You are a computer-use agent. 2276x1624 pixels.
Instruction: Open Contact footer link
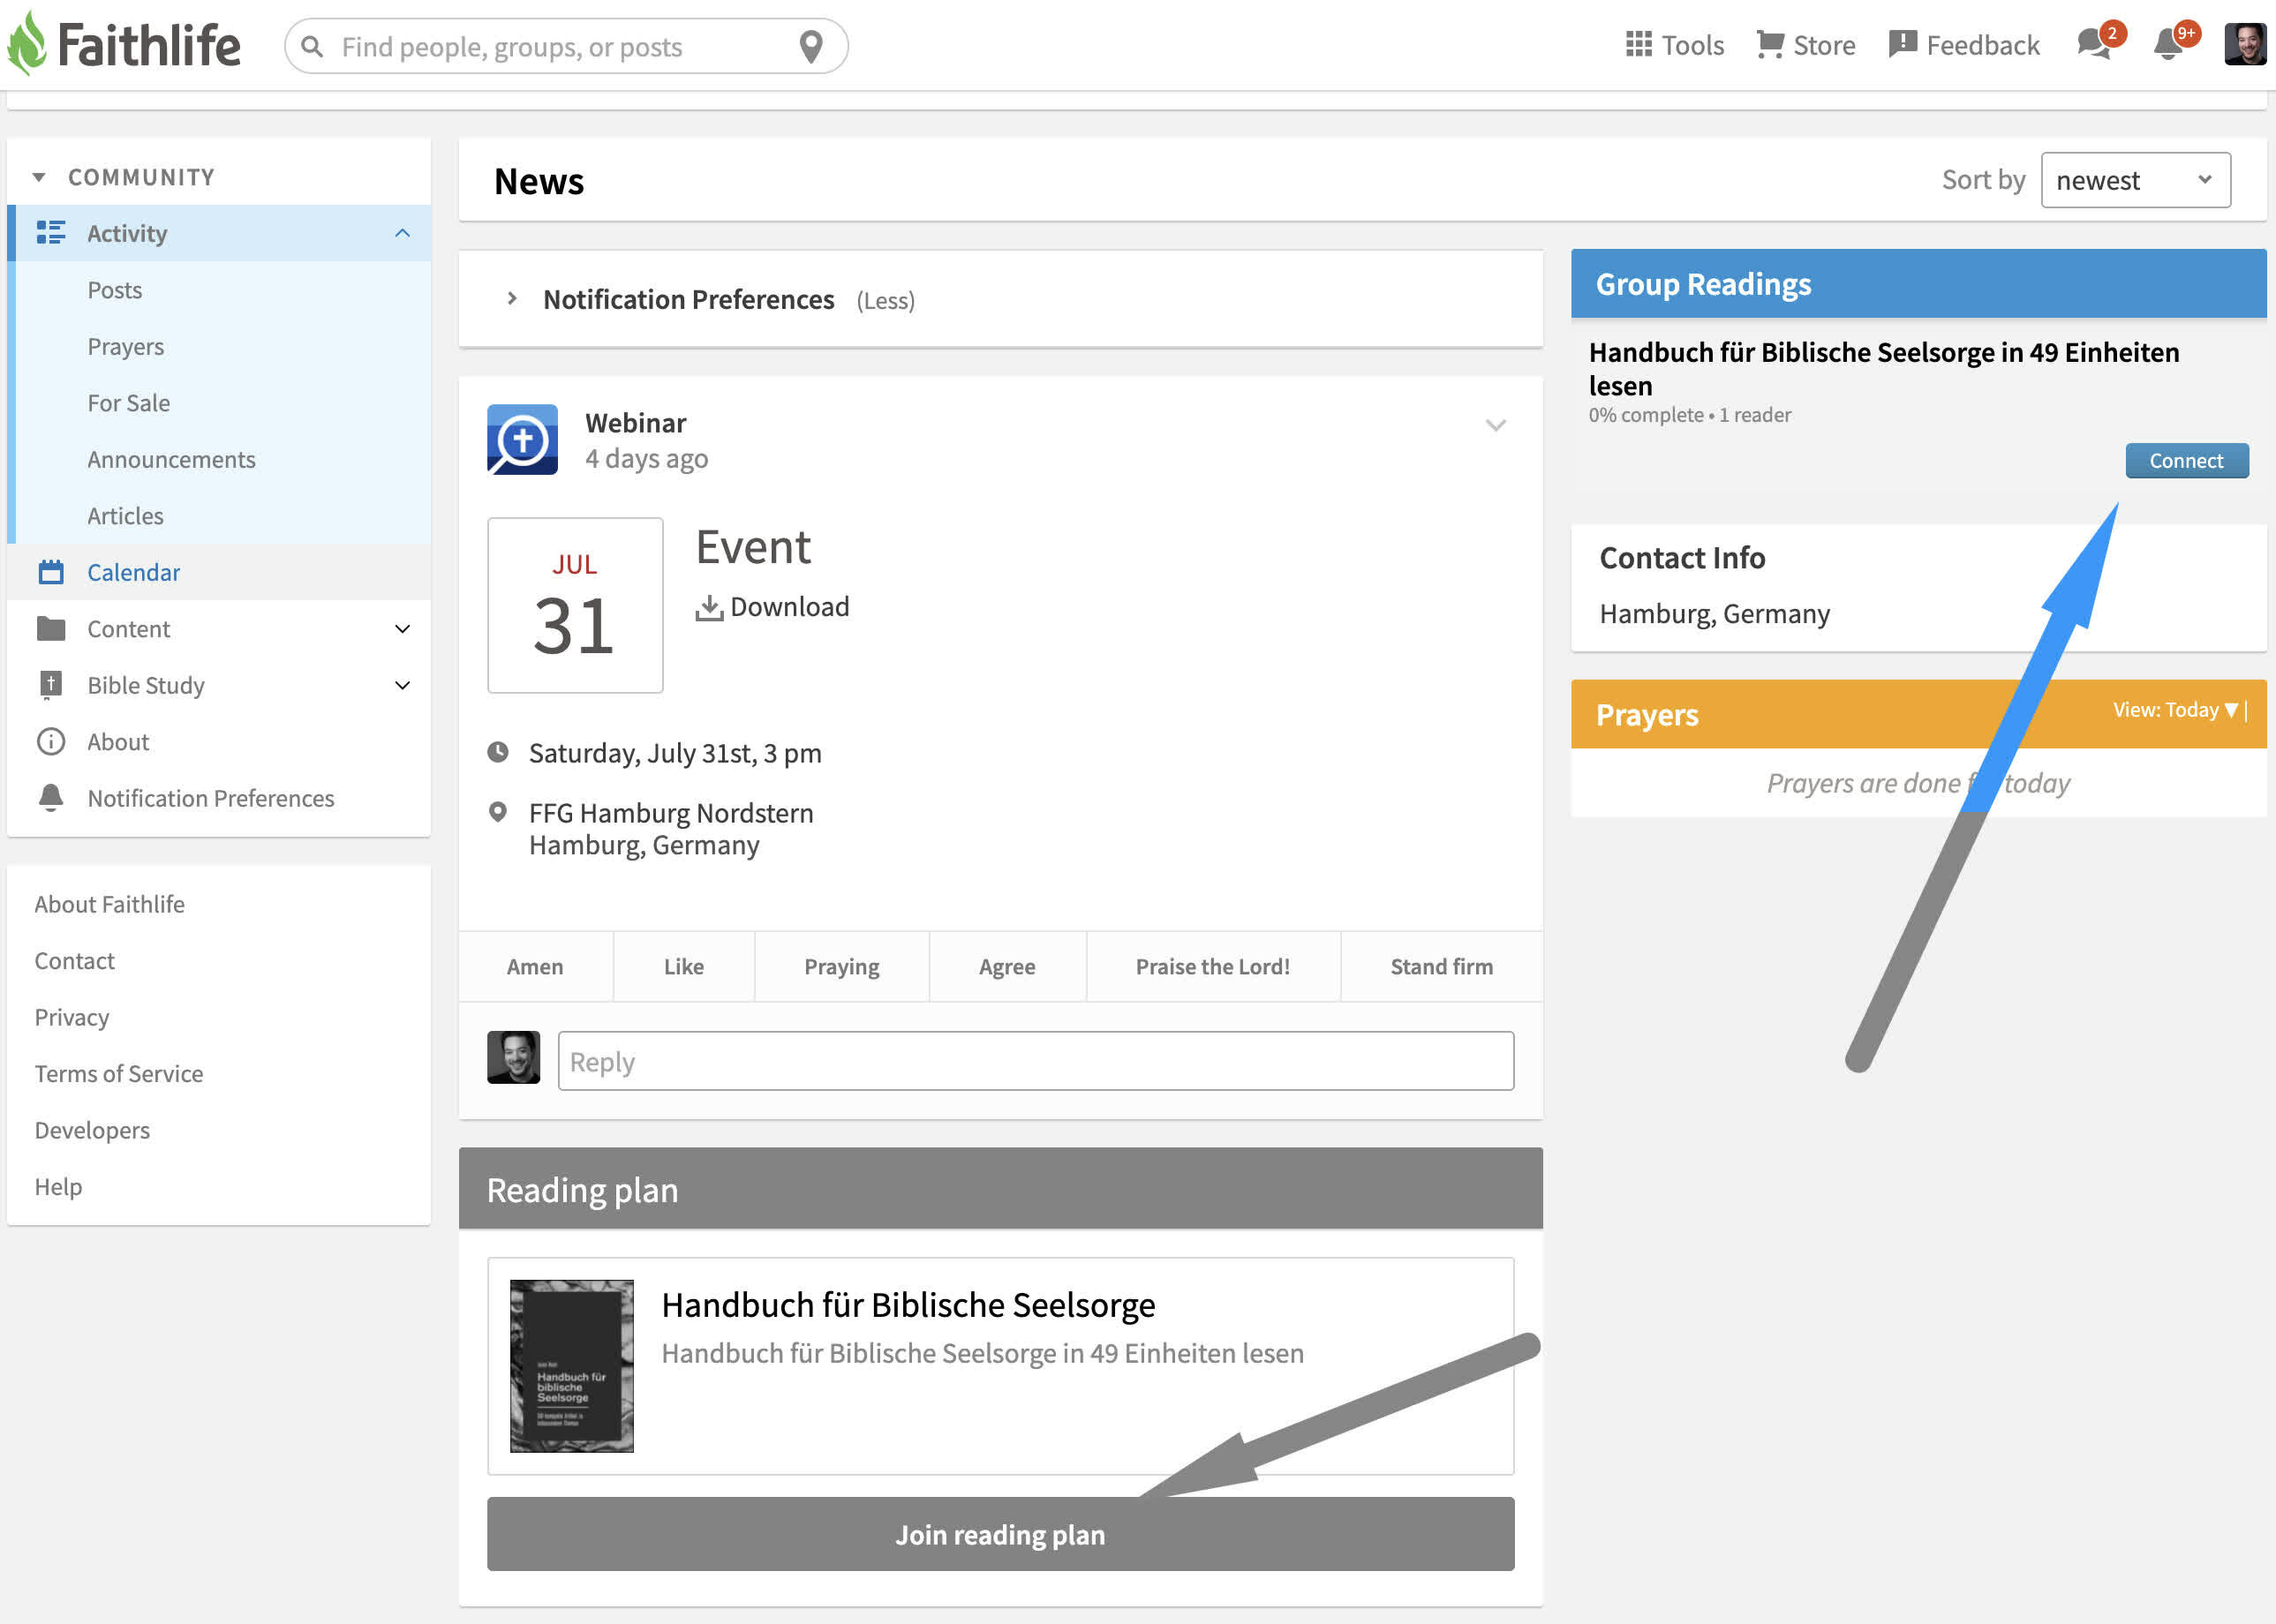[x=74, y=960]
